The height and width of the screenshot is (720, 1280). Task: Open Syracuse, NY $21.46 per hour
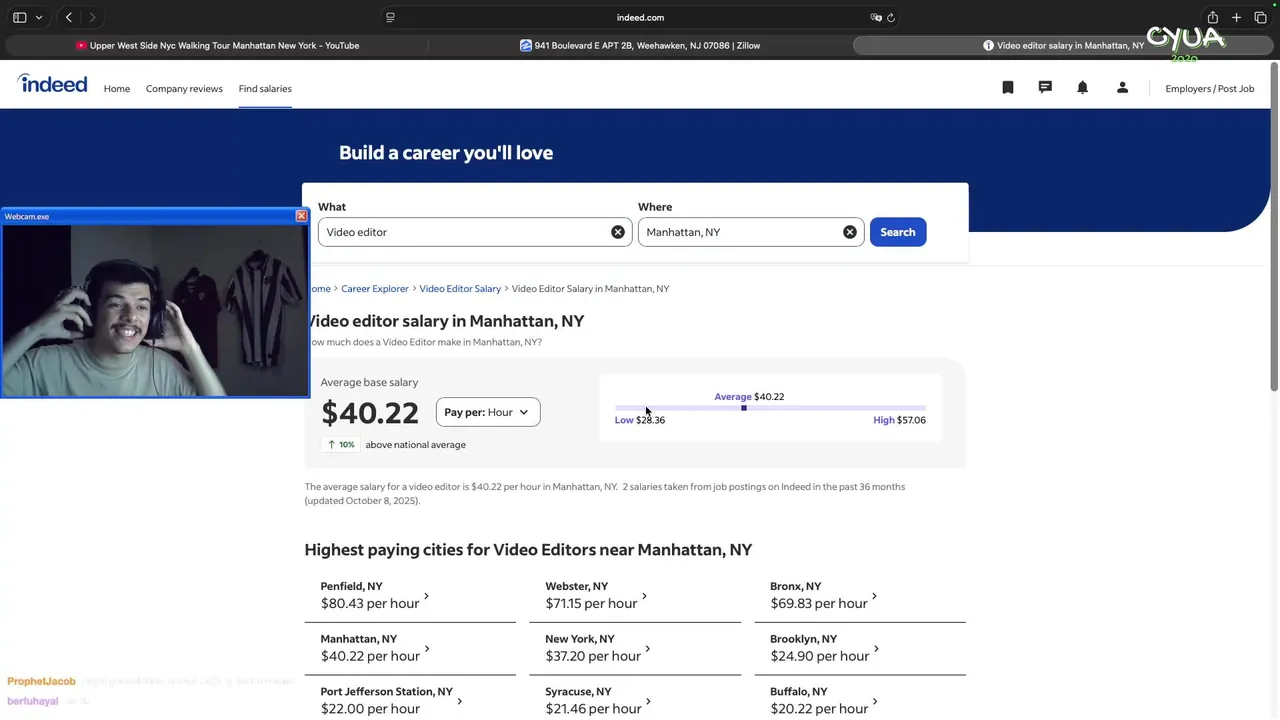click(x=635, y=700)
